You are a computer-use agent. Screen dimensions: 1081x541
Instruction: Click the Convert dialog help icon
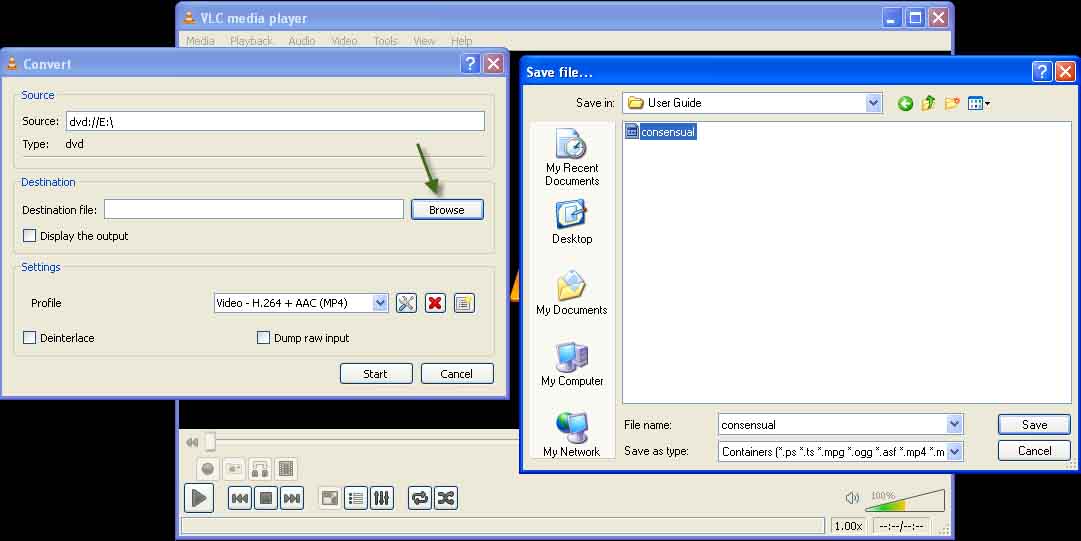(x=470, y=64)
